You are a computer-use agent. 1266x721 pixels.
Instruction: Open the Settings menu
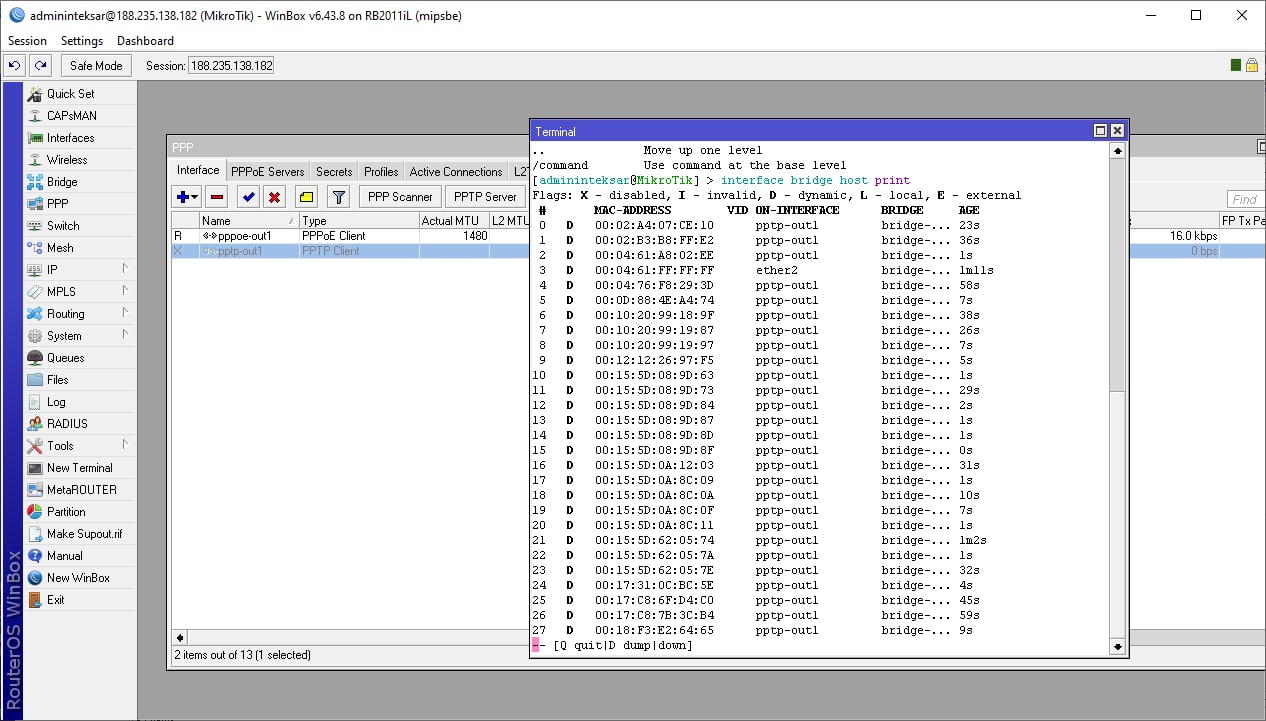tap(82, 41)
